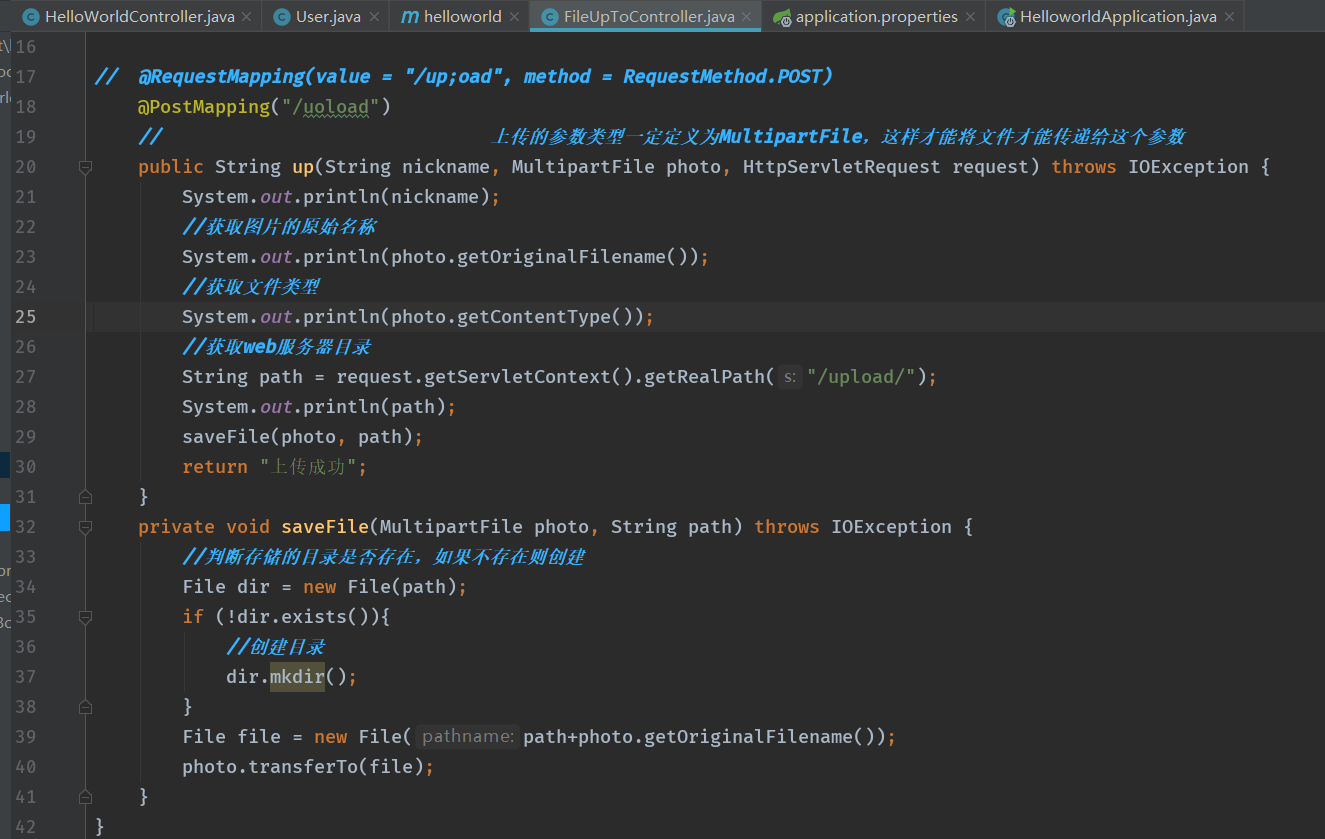The width and height of the screenshot is (1325, 839).
Task: Close the FileUpToController.java tab
Action: (747, 17)
